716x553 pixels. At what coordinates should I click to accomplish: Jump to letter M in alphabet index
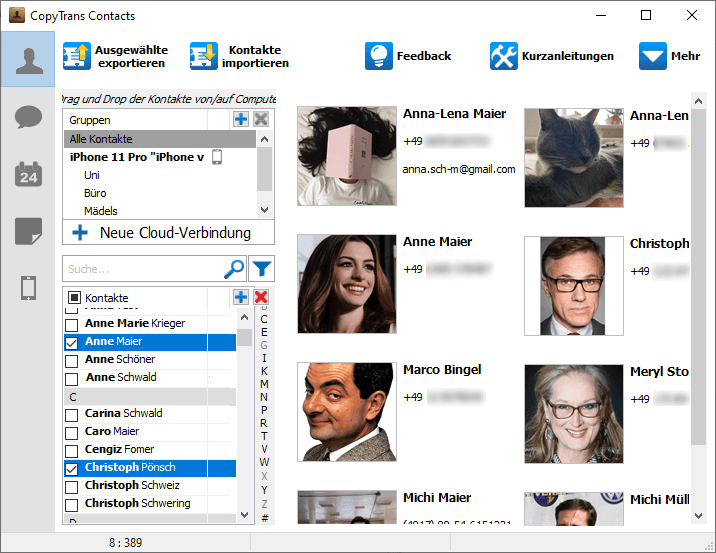[264, 384]
